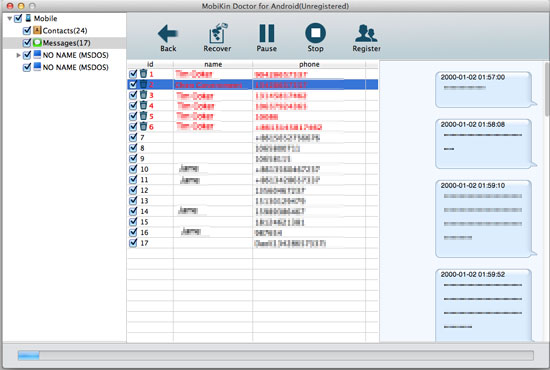Pause the scan with Pause icon

267,33
